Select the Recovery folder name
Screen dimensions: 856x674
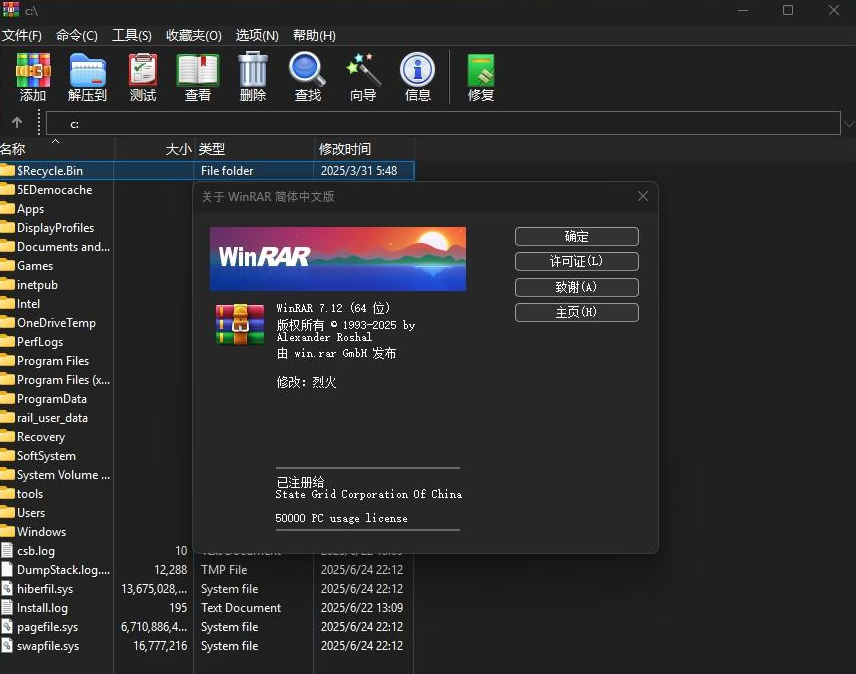click(41, 437)
